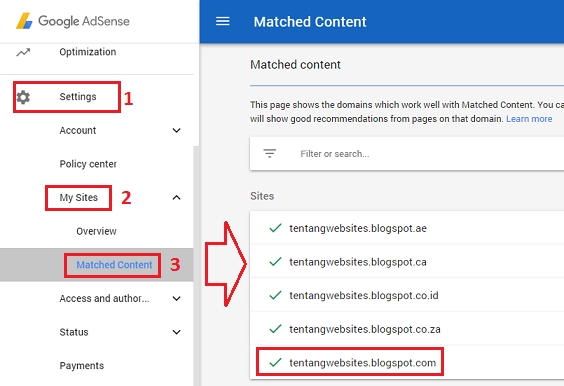Click the Matched content section heading
564x386 pixels.
[x=295, y=65]
